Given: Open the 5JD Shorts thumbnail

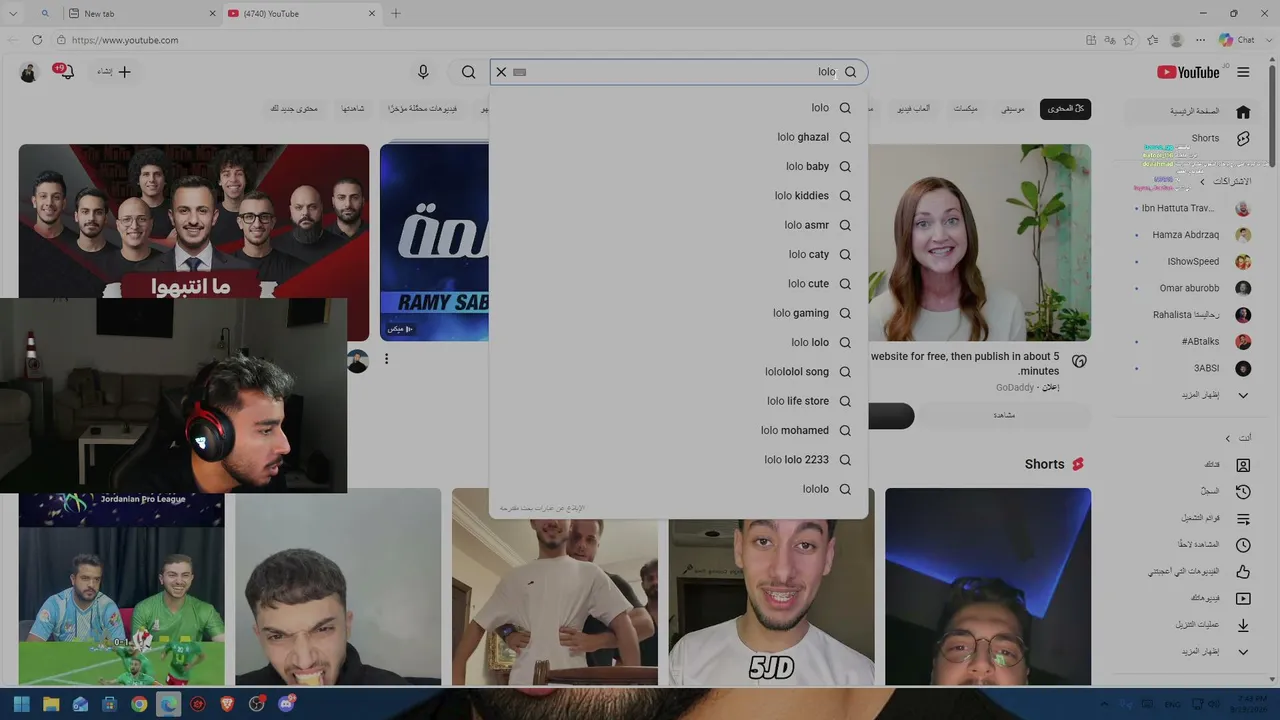Looking at the screenshot, I should click(x=771, y=587).
